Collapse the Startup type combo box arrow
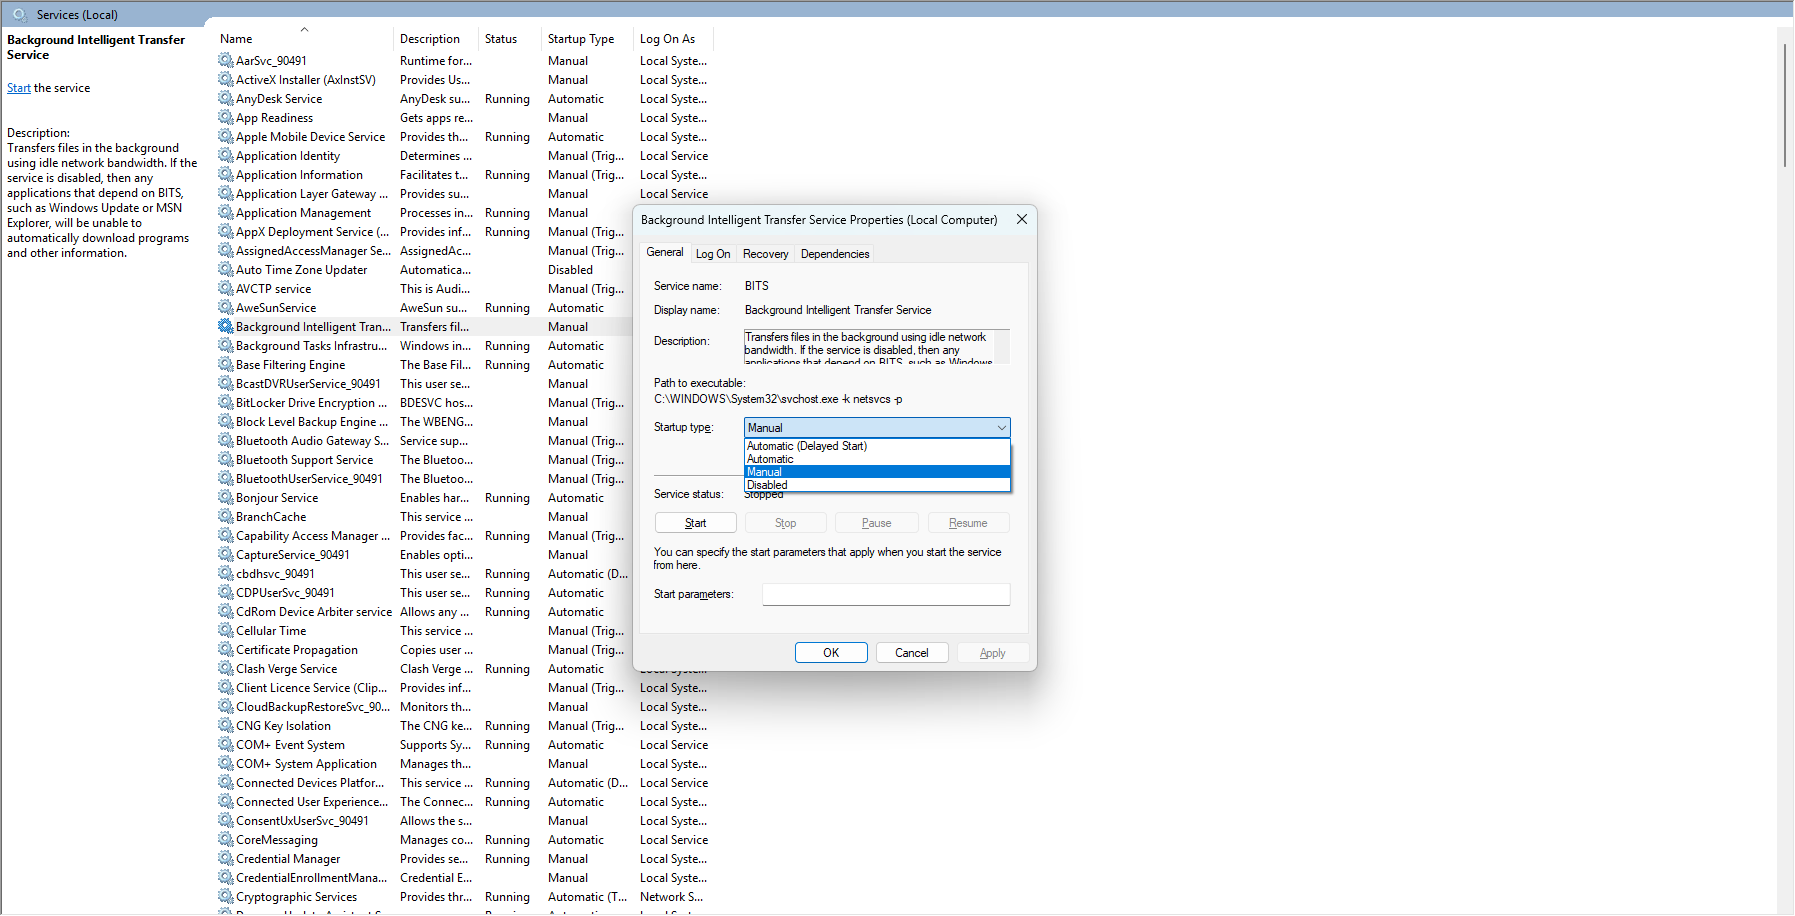1795x916 pixels. tap(1001, 428)
